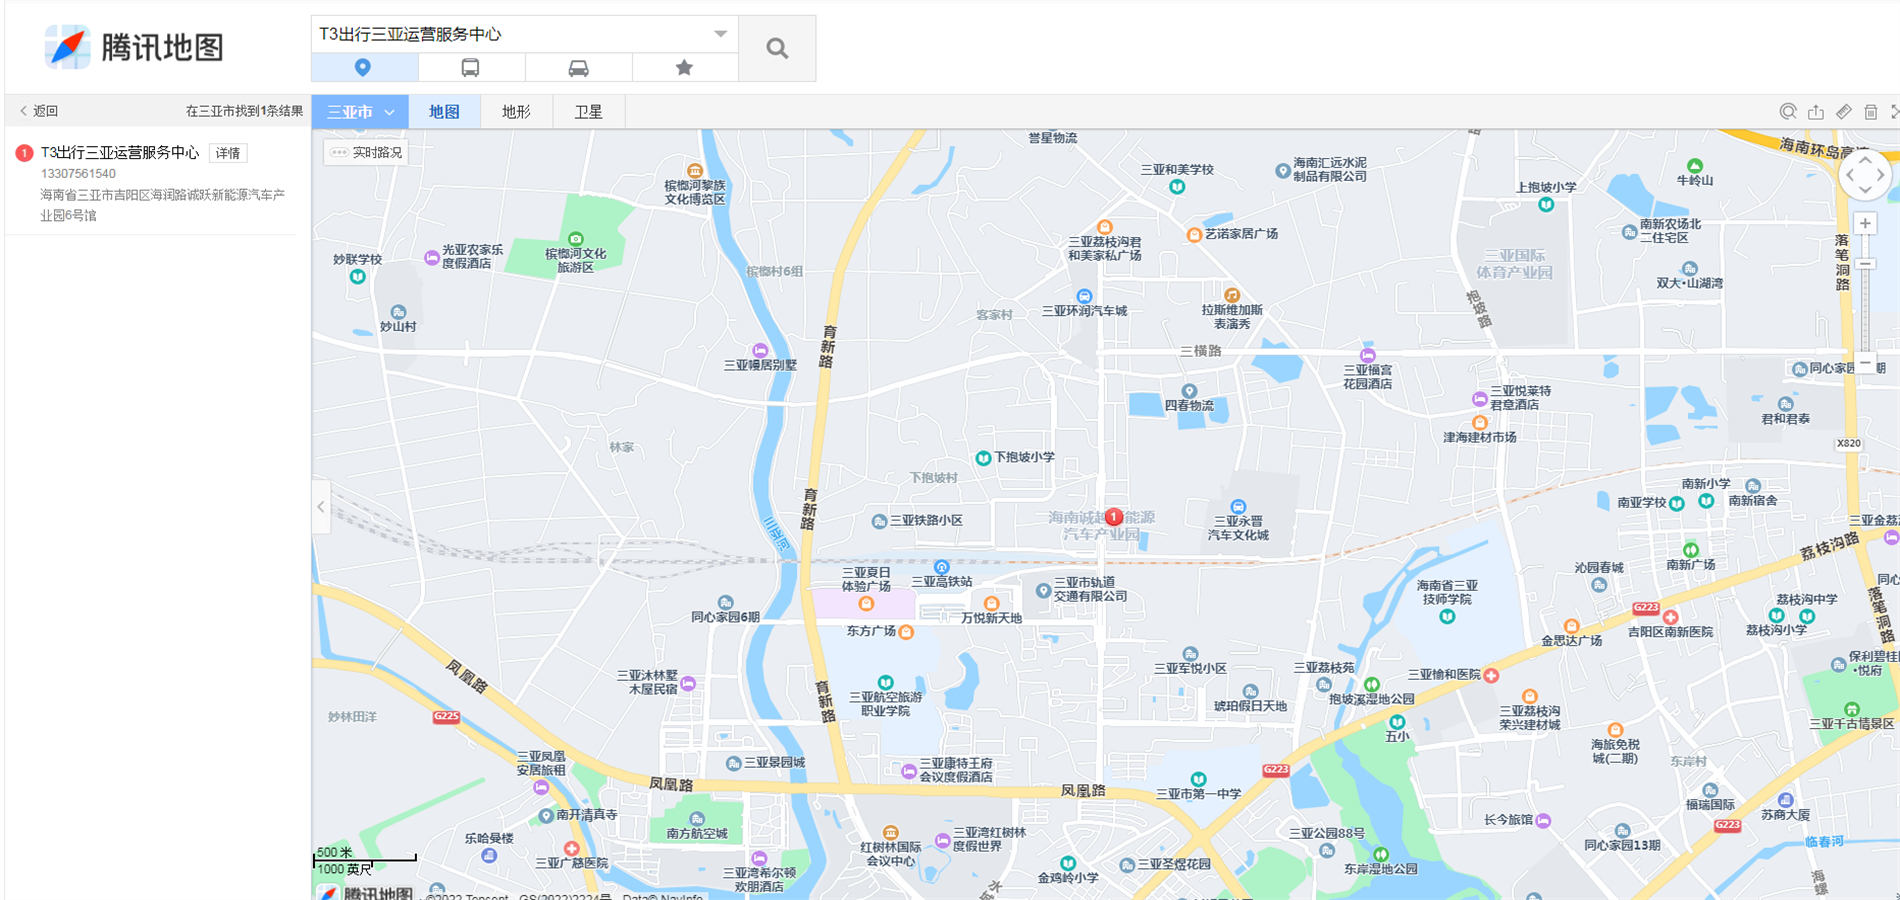Click 海南汇远水泥制品有限公司 marker
The height and width of the screenshot is (900, 1900).
pos(1282,171)
